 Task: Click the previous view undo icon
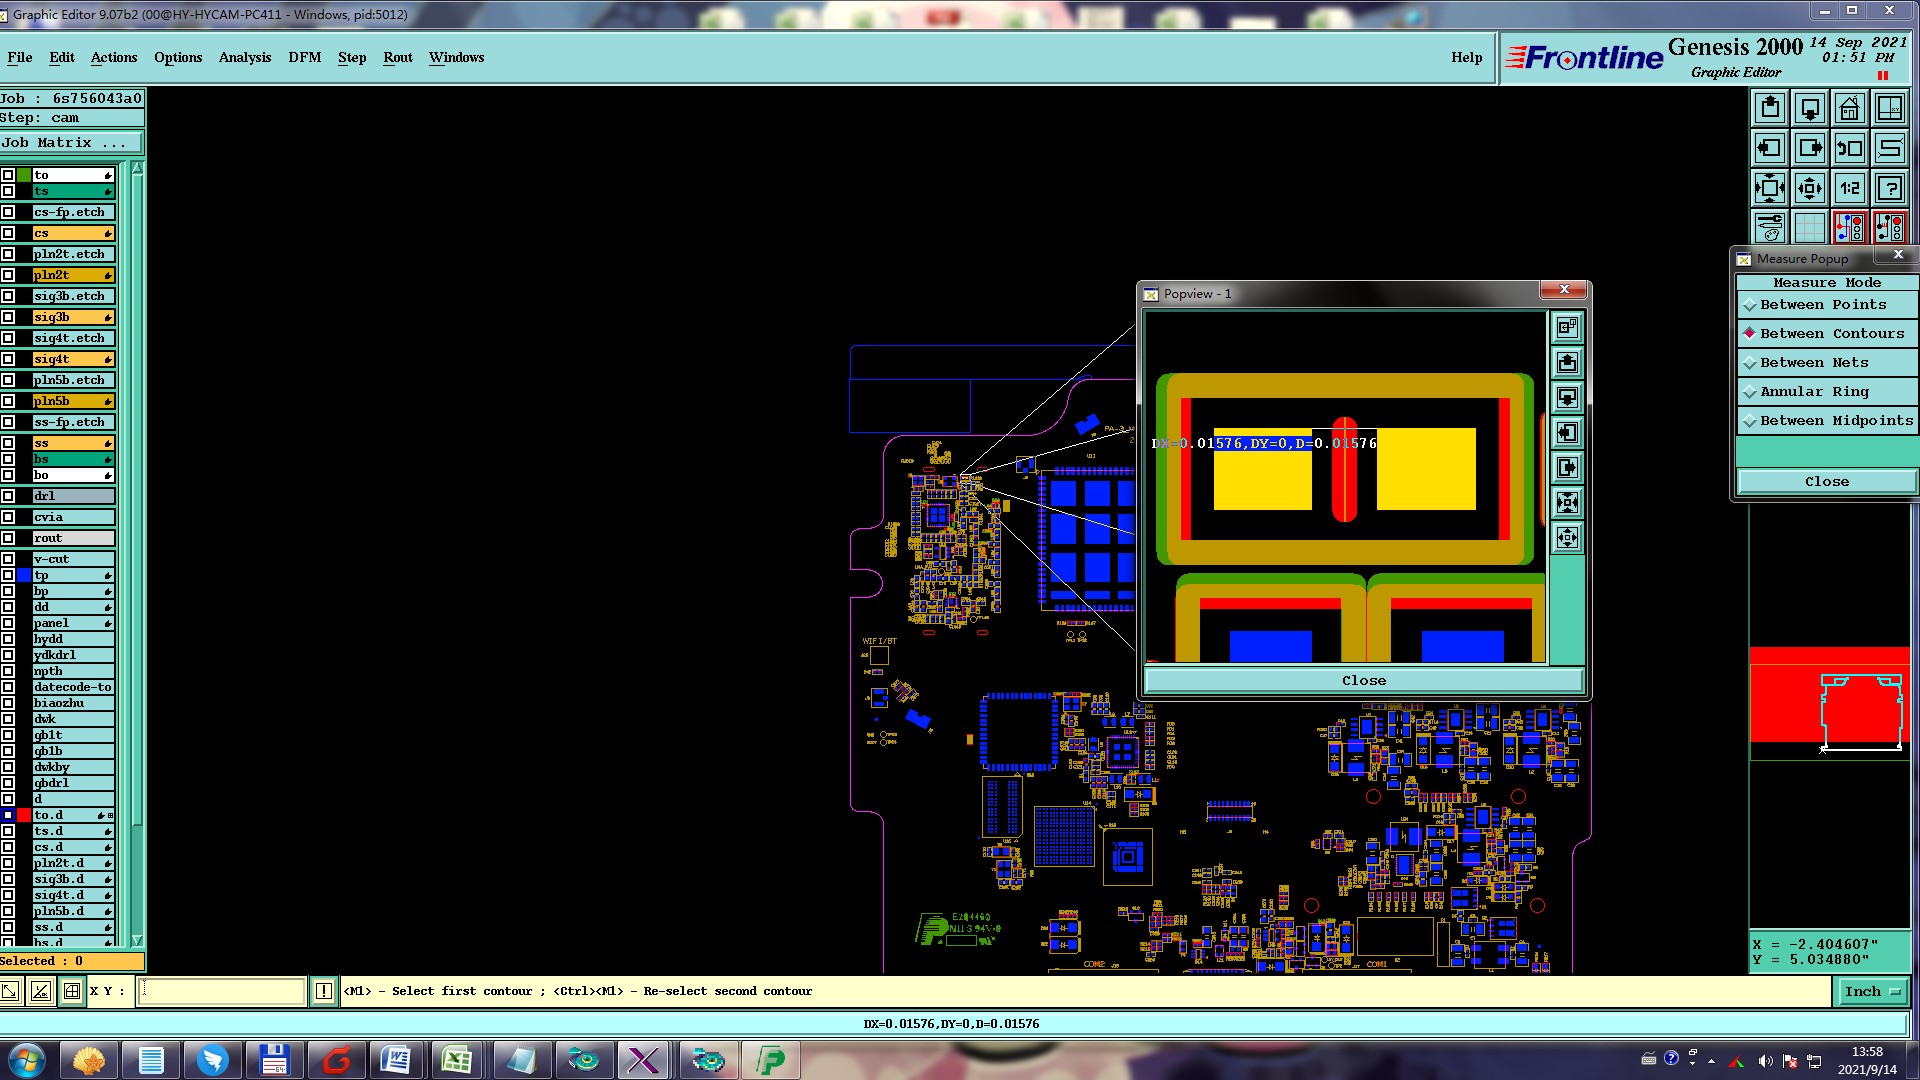[x=1849, y=148]
